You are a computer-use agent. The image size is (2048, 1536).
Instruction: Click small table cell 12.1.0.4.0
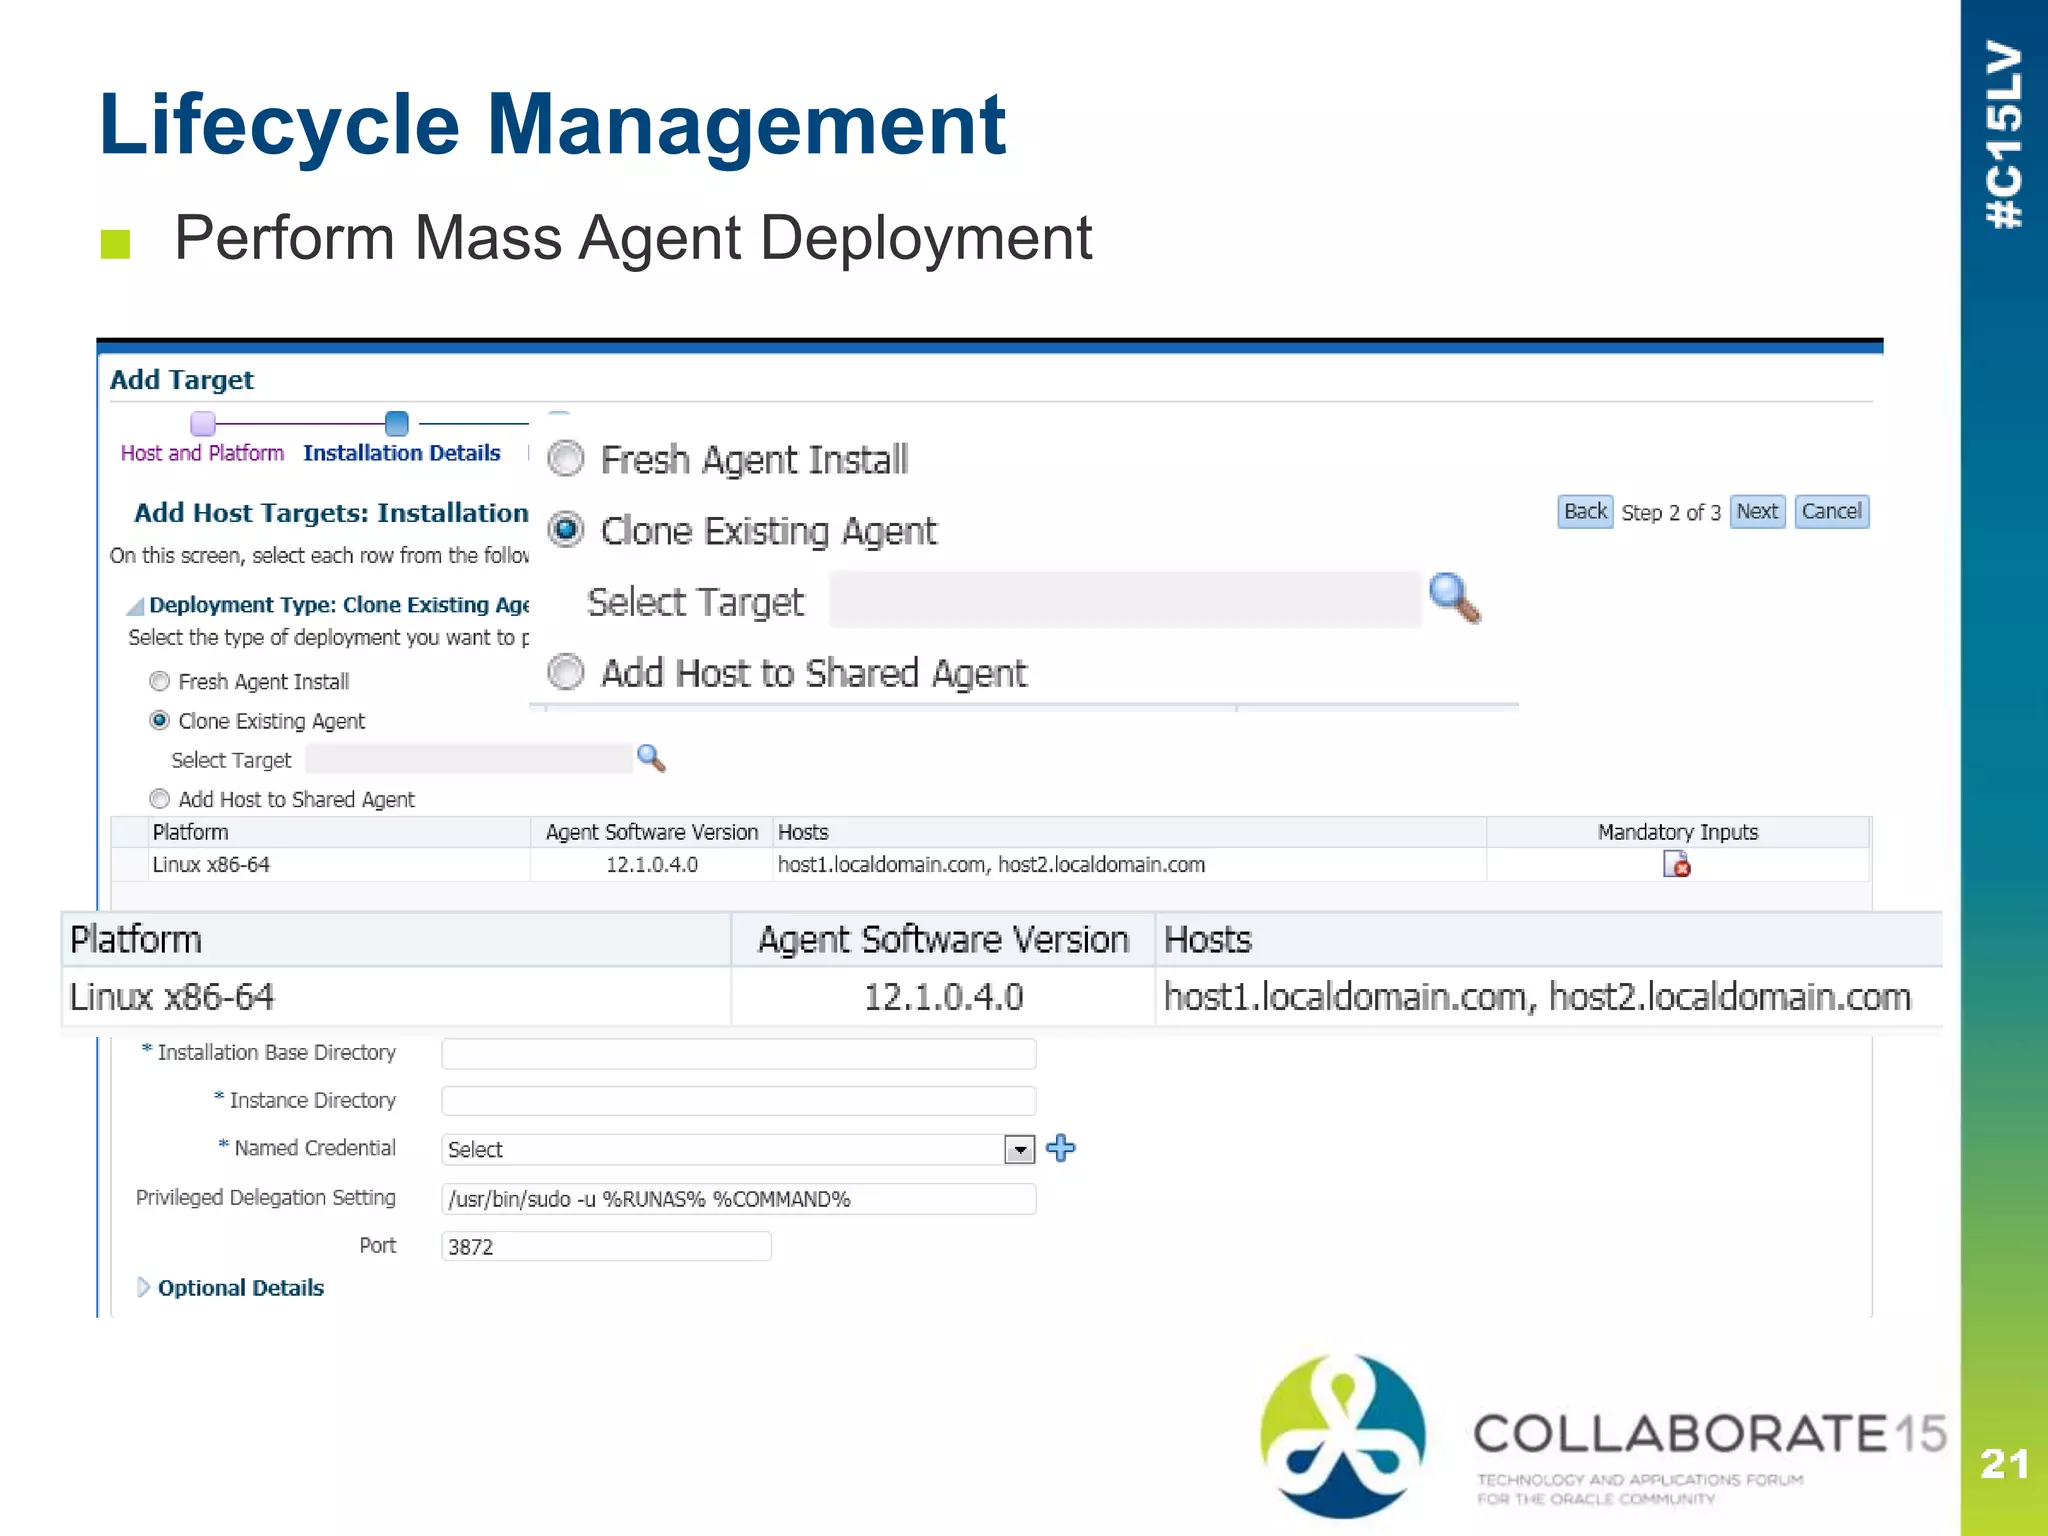tap(652, 865)
